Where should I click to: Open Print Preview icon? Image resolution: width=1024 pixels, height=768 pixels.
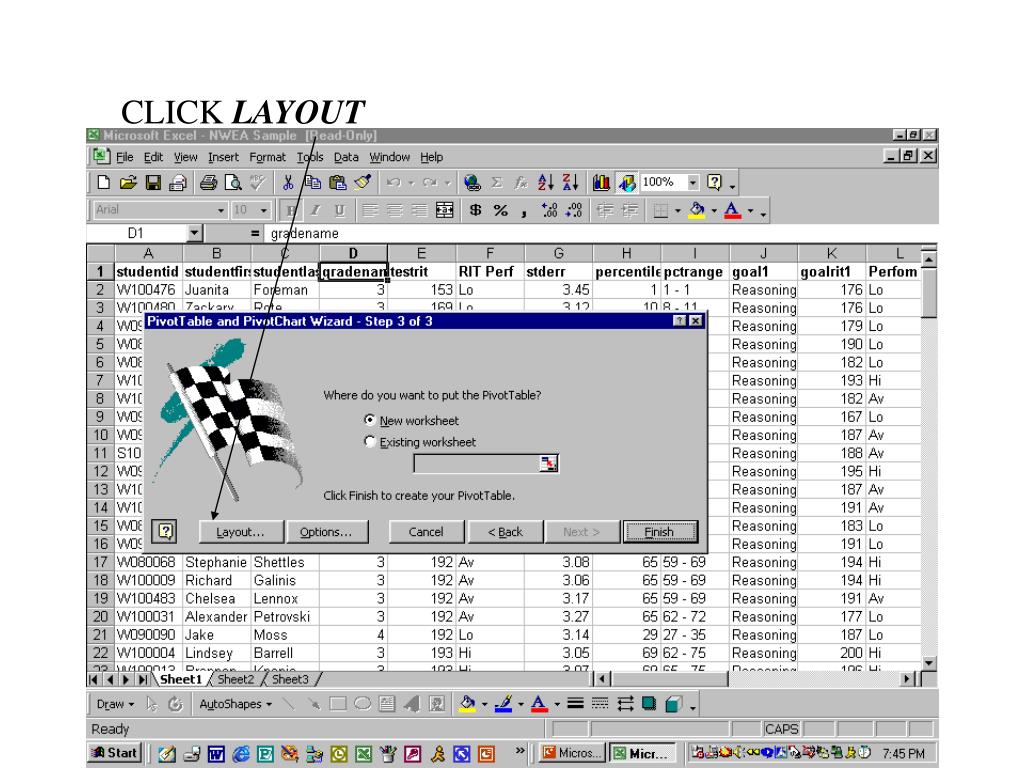233,182
